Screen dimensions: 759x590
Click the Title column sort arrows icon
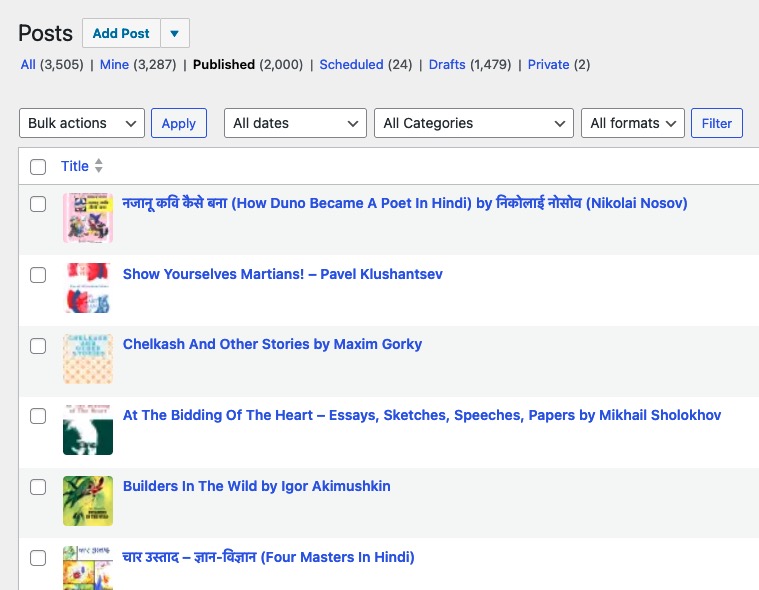(x=98, y=167)
